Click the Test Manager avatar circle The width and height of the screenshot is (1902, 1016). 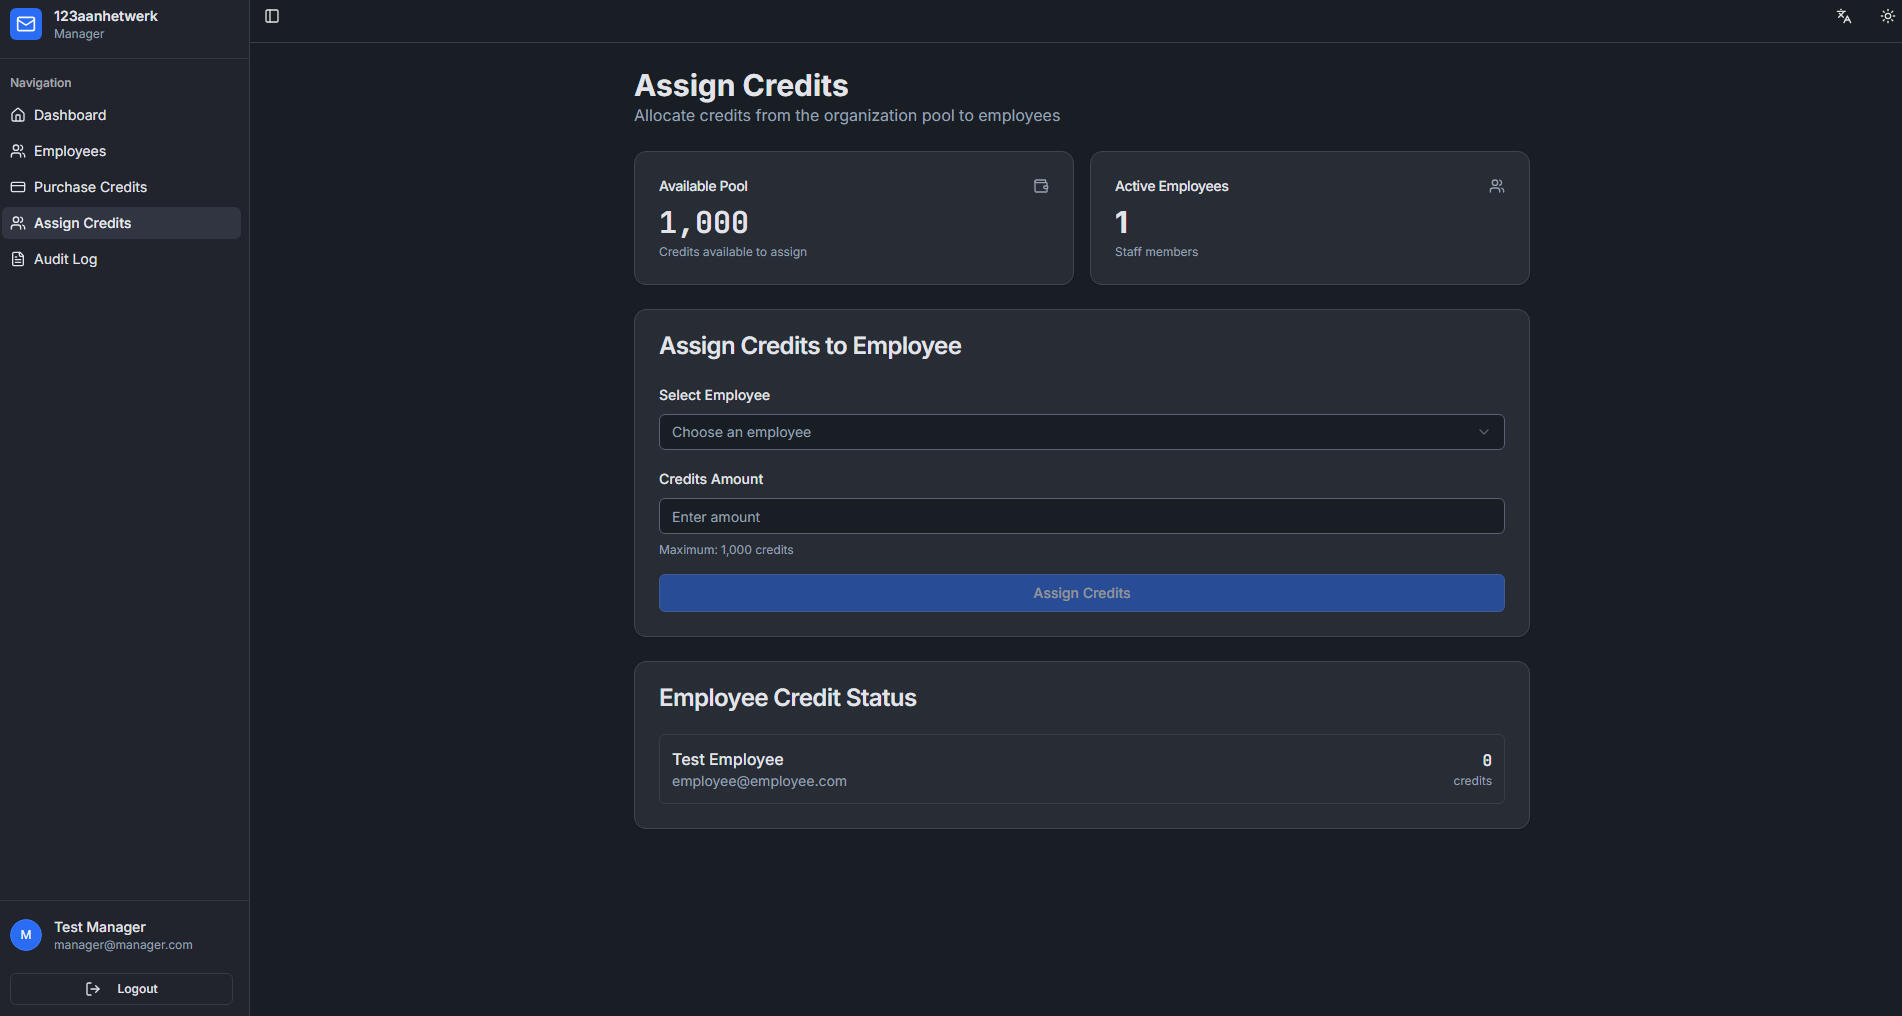(25, 935)
